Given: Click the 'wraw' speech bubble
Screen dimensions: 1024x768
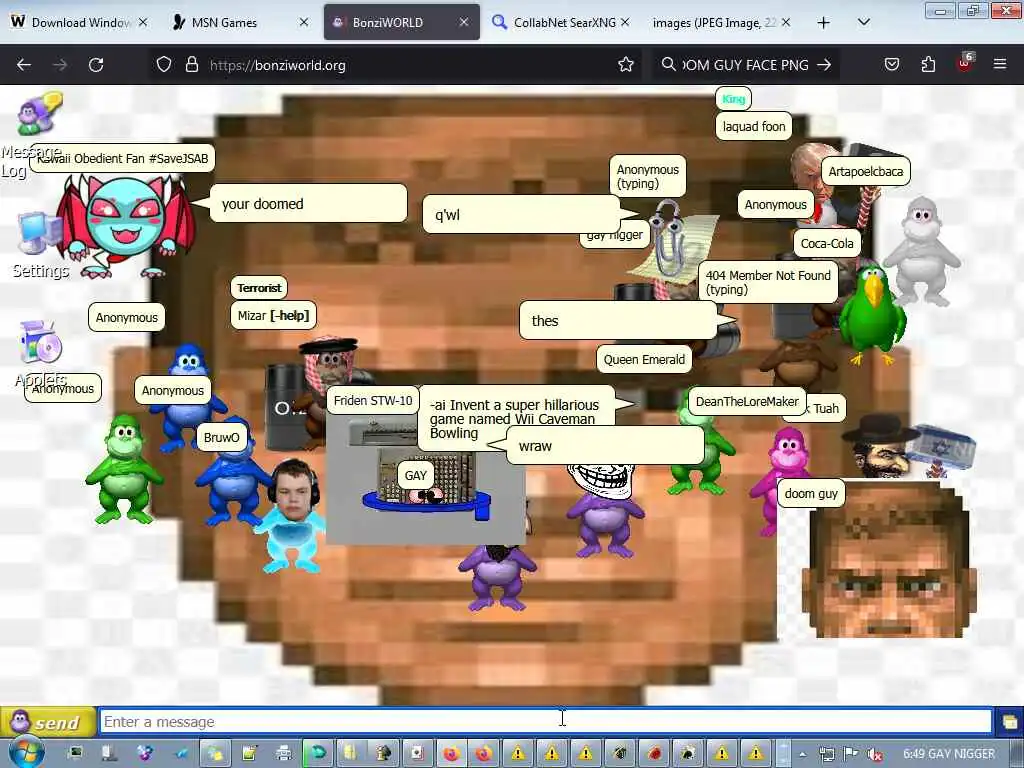Looking at the screenshot, I should click(605, 446).
